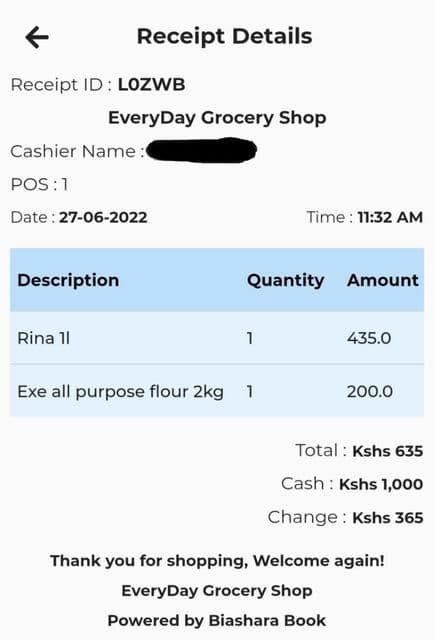Tap the EveryDay Grocery Shop header name
Viewport: 435px width, 640px height.
(x=217, y=118)
